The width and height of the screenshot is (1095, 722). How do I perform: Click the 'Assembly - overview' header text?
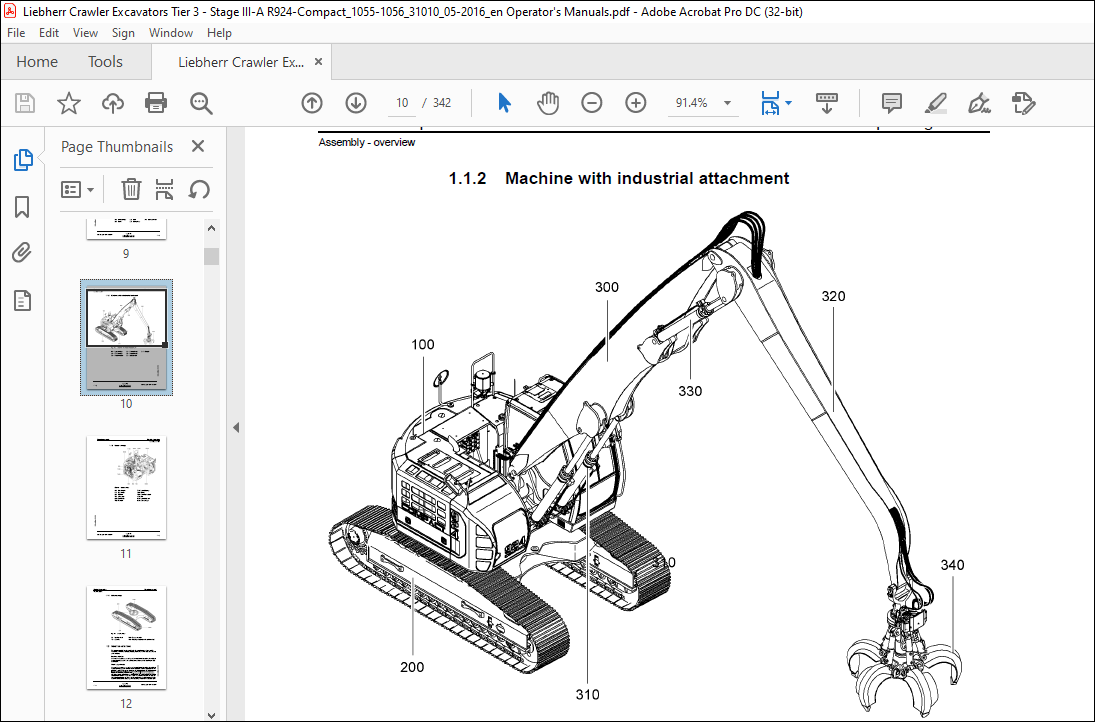coord(367,142)
